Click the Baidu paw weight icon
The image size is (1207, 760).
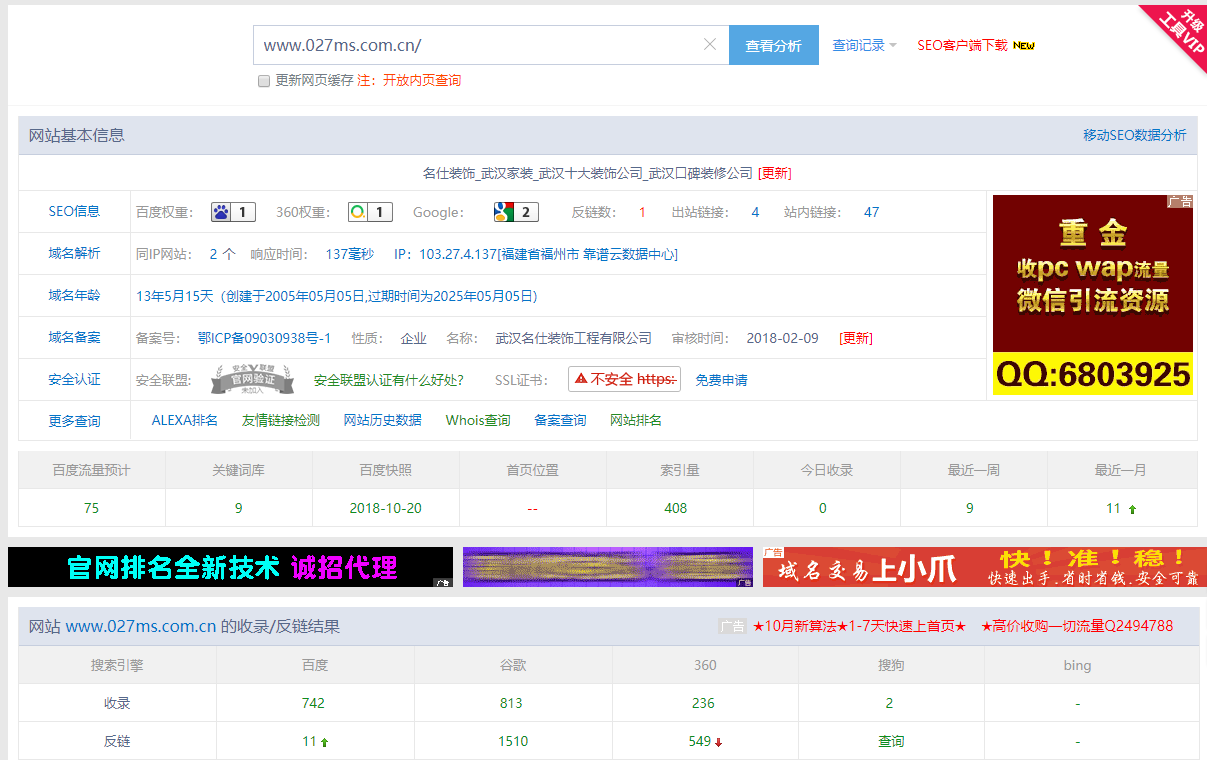222,212
